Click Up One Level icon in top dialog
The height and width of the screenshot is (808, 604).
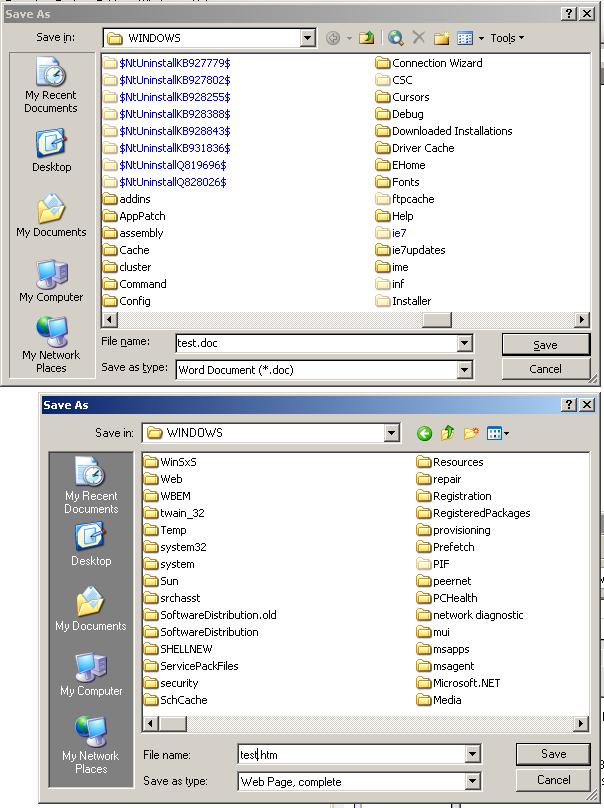pos(366,38)
